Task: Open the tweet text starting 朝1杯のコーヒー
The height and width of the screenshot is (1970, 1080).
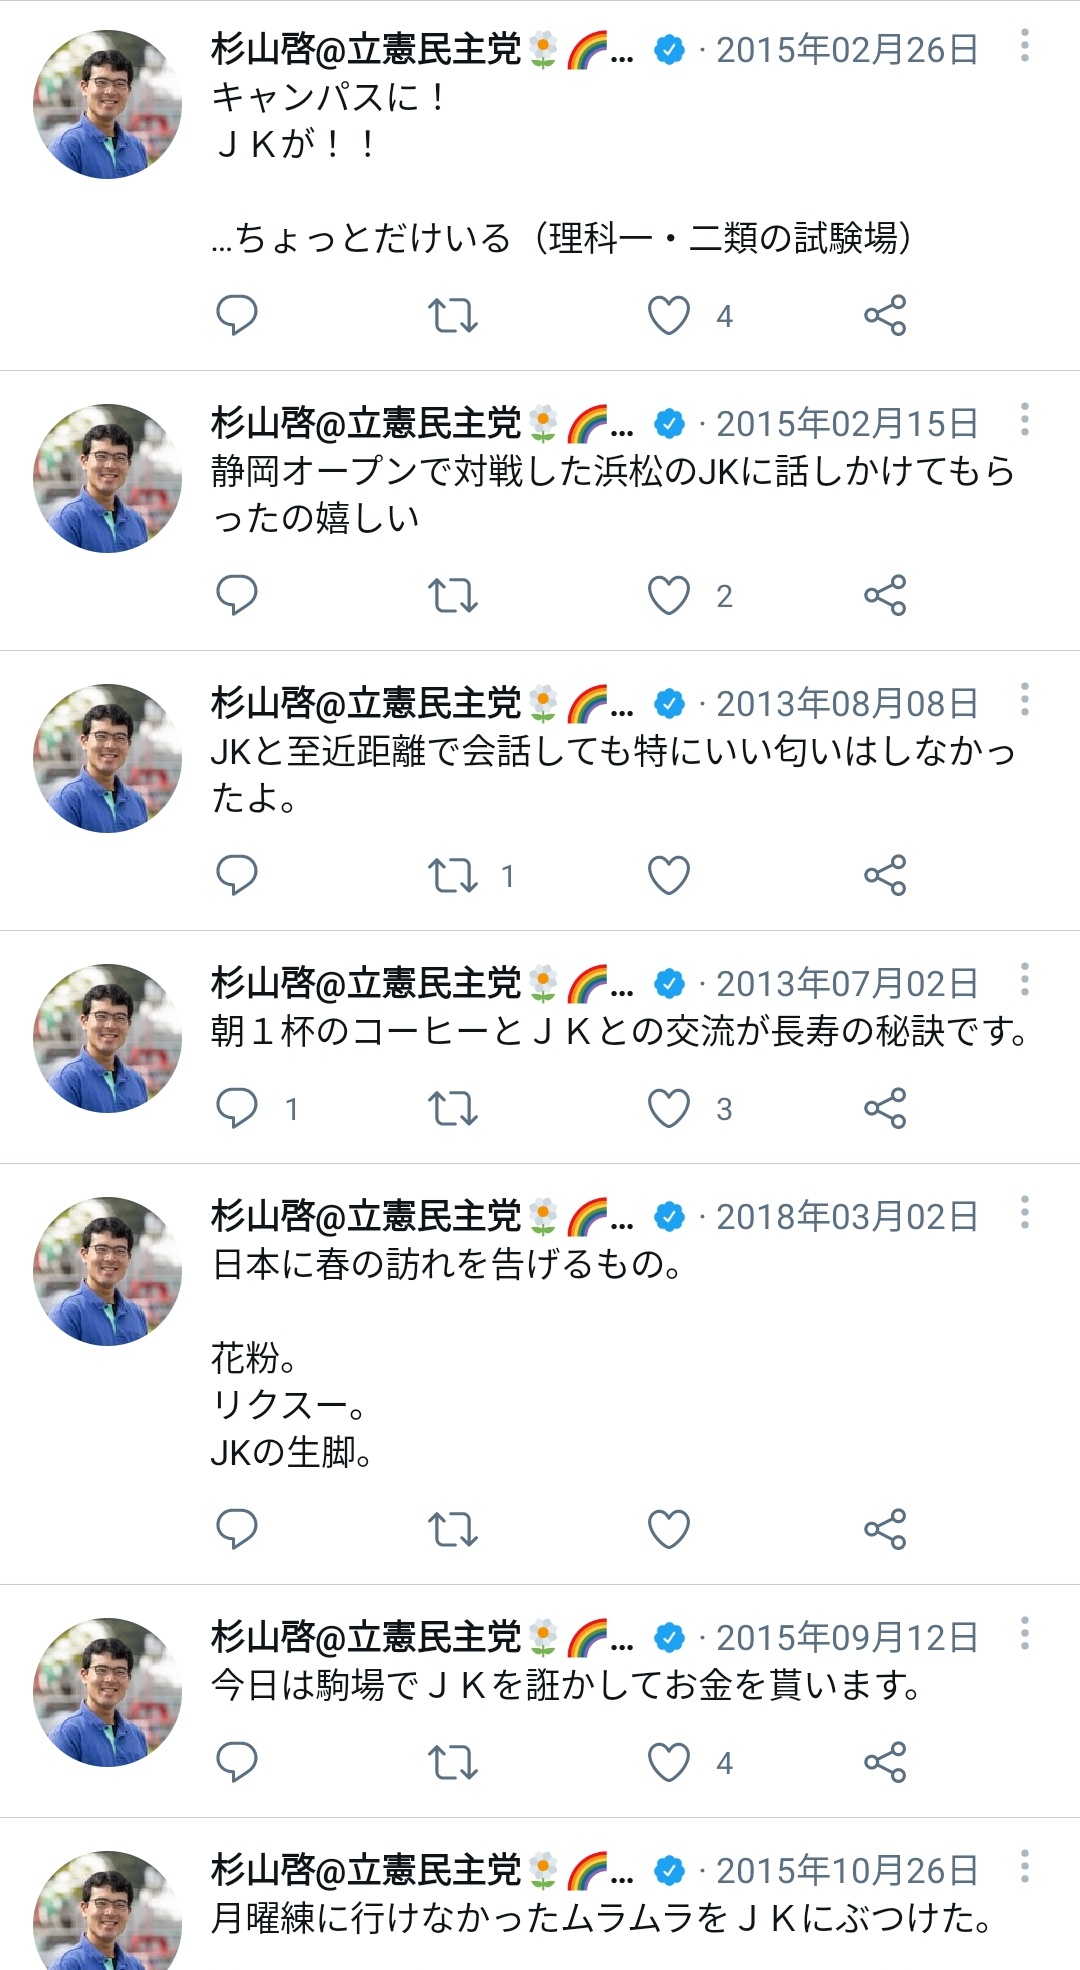Action: [x=620, y=1031]
